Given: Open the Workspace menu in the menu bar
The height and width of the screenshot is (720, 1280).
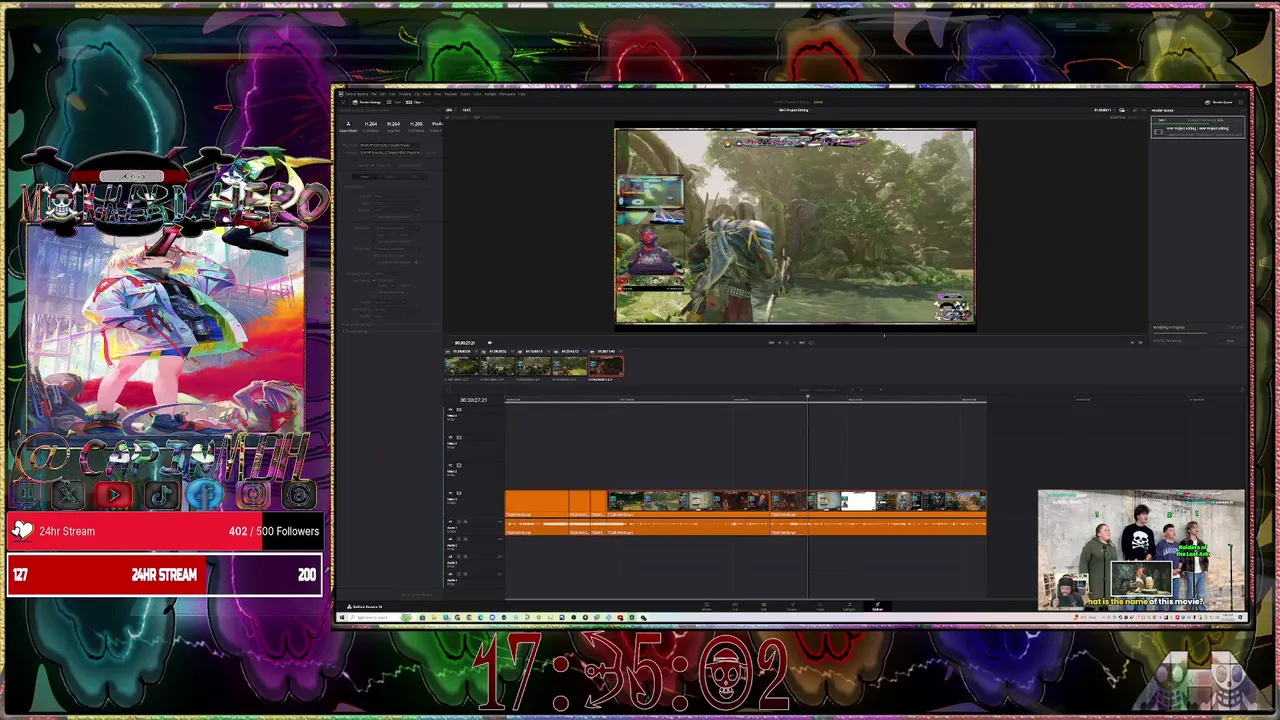Looking at the screenshot, I should point(507,94).
